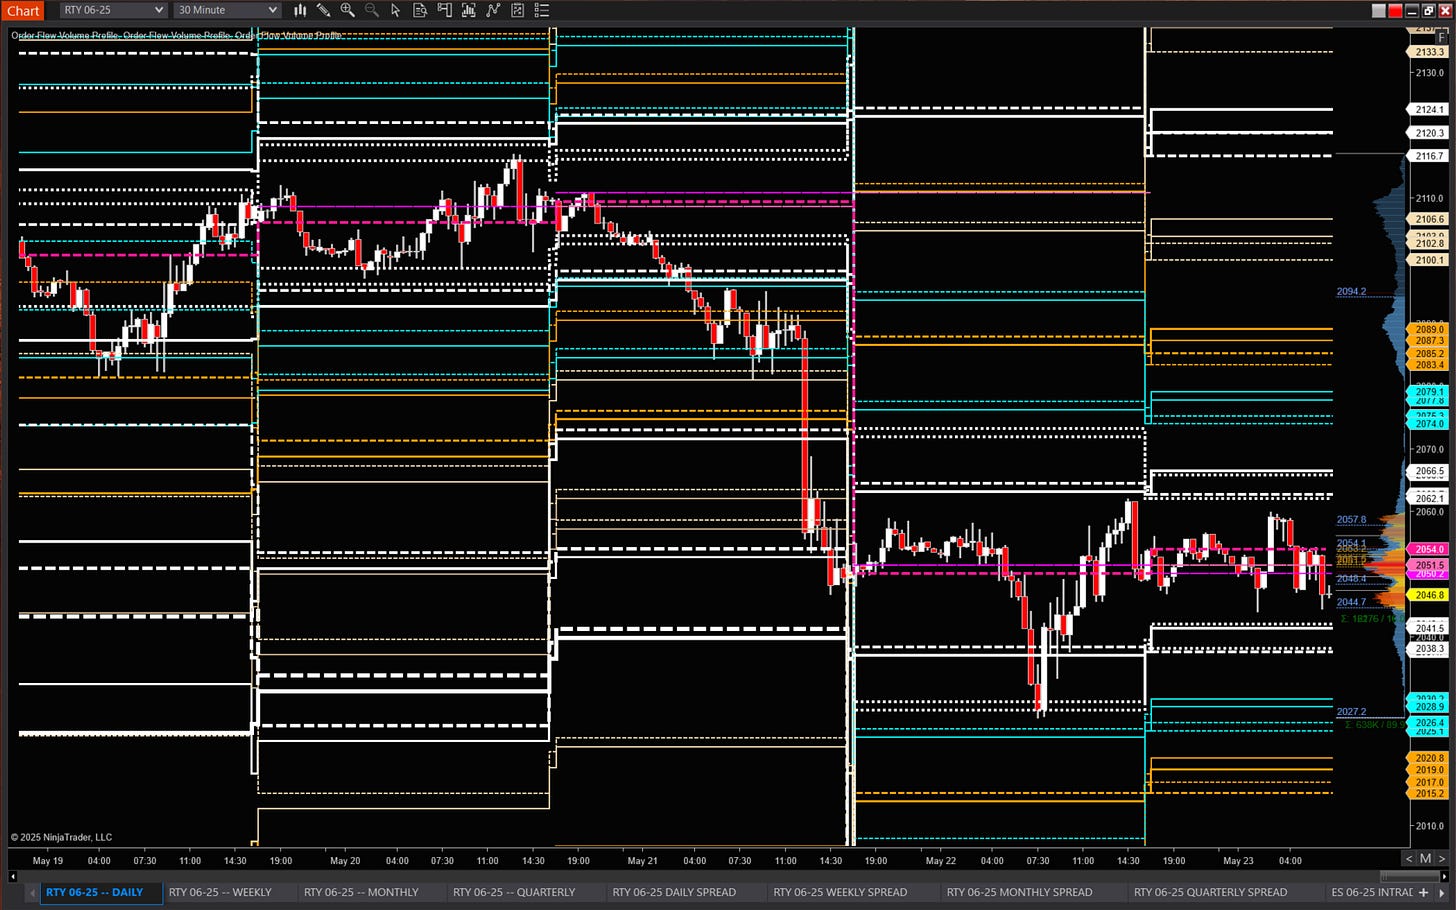The width and height of the screenshot is (1456, 910).
Task: Click the magenta 2054.0 price marker
Action: [x=1429, y=549]
